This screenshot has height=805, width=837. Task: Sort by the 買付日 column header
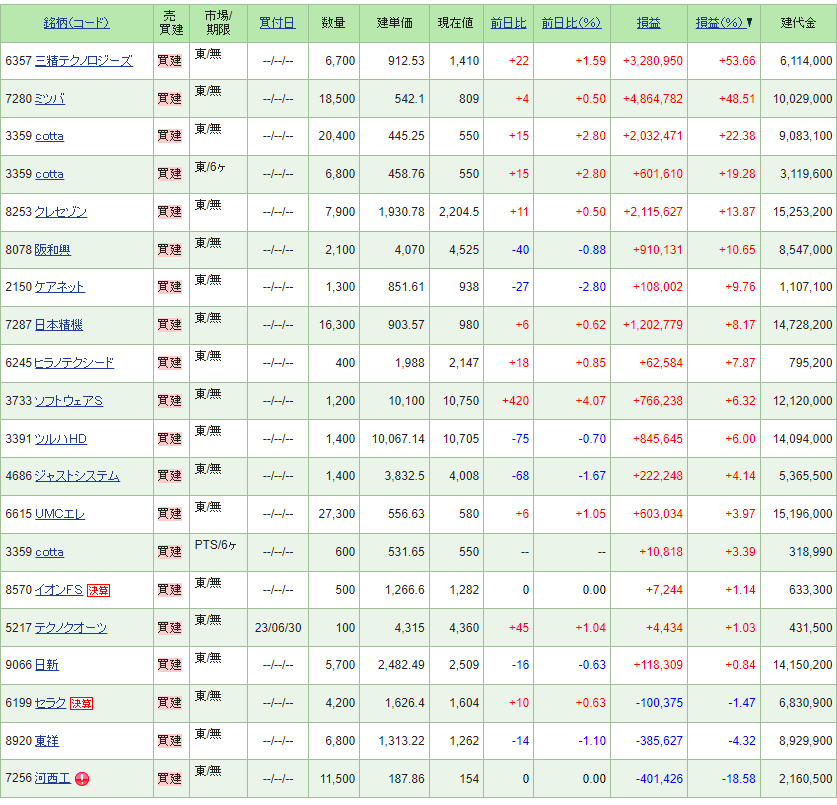[277, 22]
